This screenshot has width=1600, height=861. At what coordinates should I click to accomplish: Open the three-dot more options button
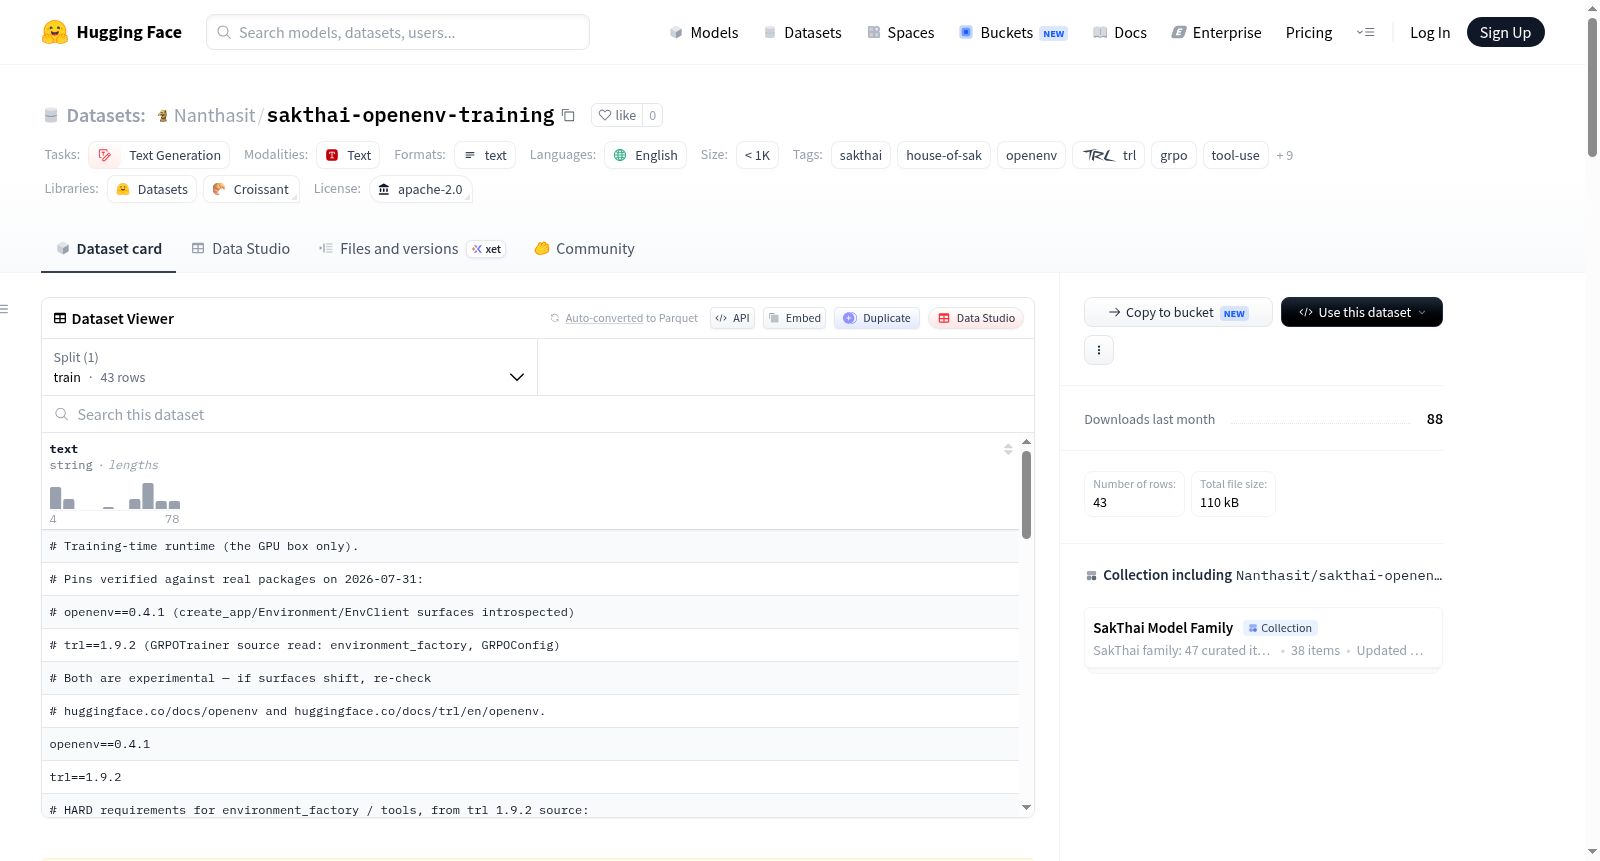pos(1099,350)
